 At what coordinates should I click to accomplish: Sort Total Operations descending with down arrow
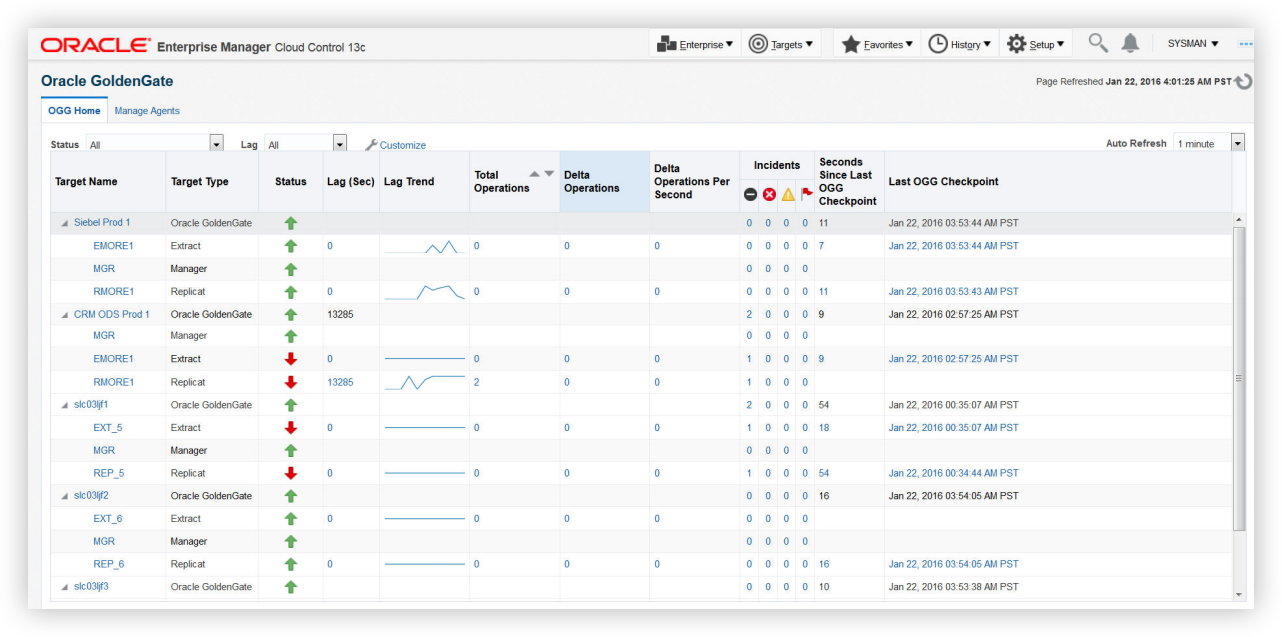[548, 174]
